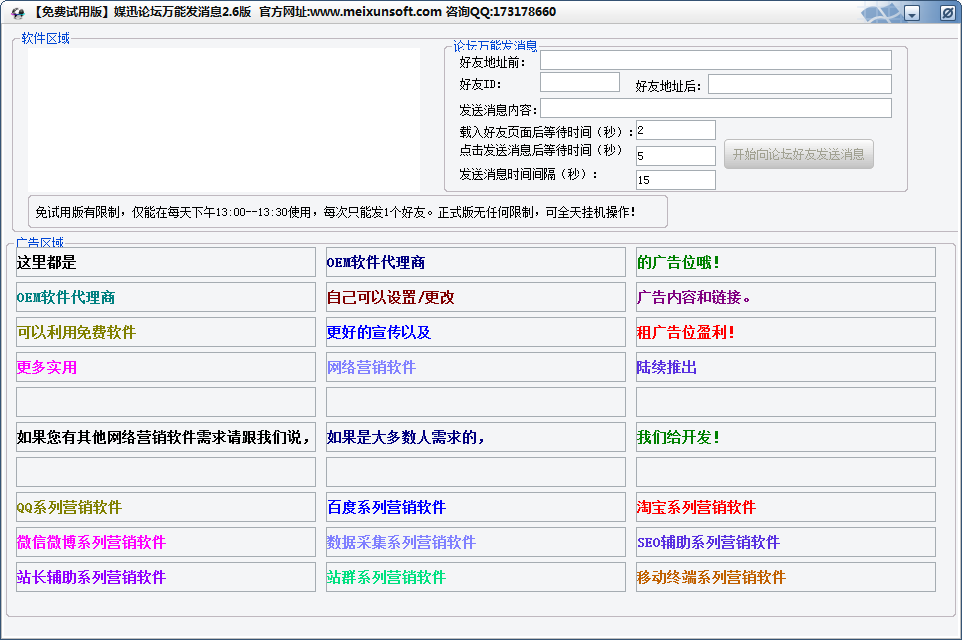
Task: Click the crossed-circle button at top right
Action: [947, 13]
